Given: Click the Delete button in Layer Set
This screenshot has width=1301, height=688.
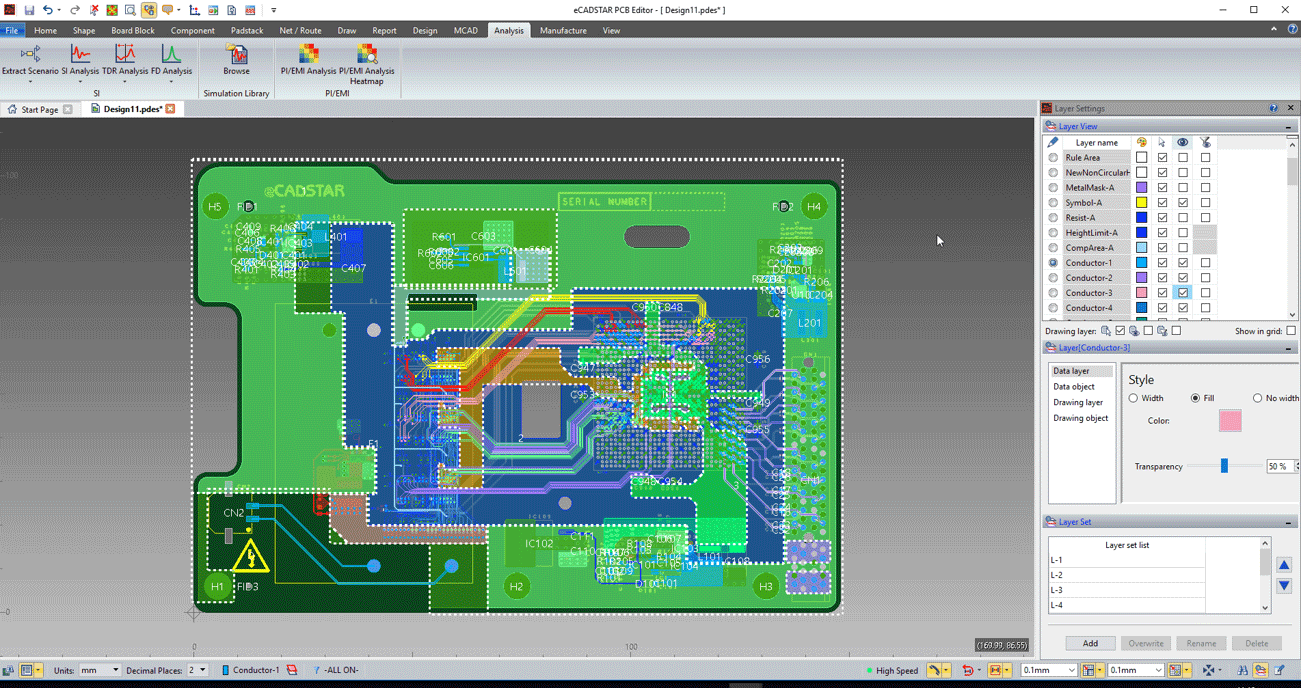Looking at the screenshot, I should 1257,643.
